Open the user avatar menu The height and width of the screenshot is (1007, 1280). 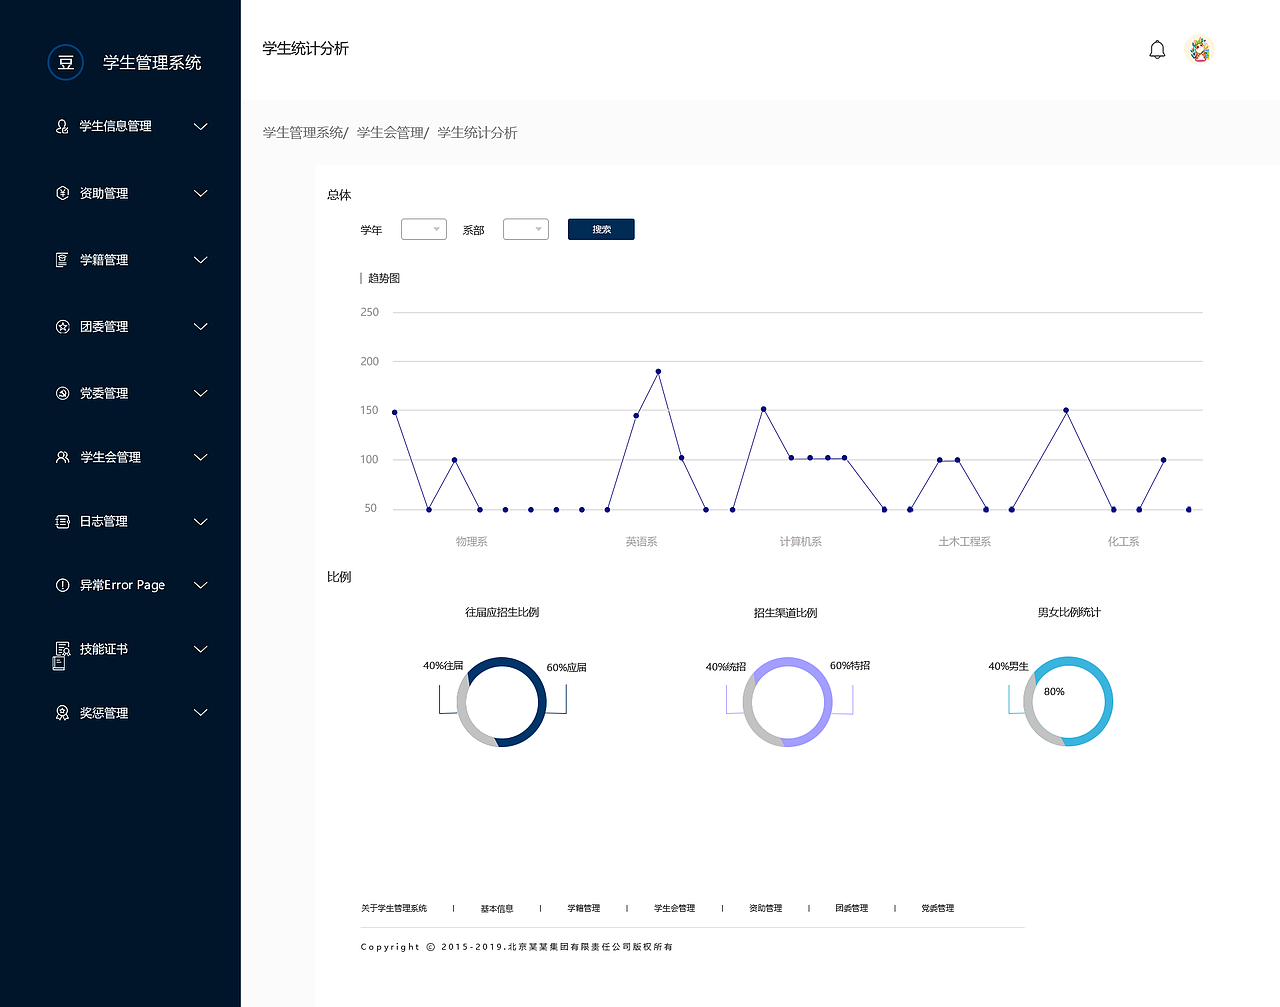[x=1198, y=49]
